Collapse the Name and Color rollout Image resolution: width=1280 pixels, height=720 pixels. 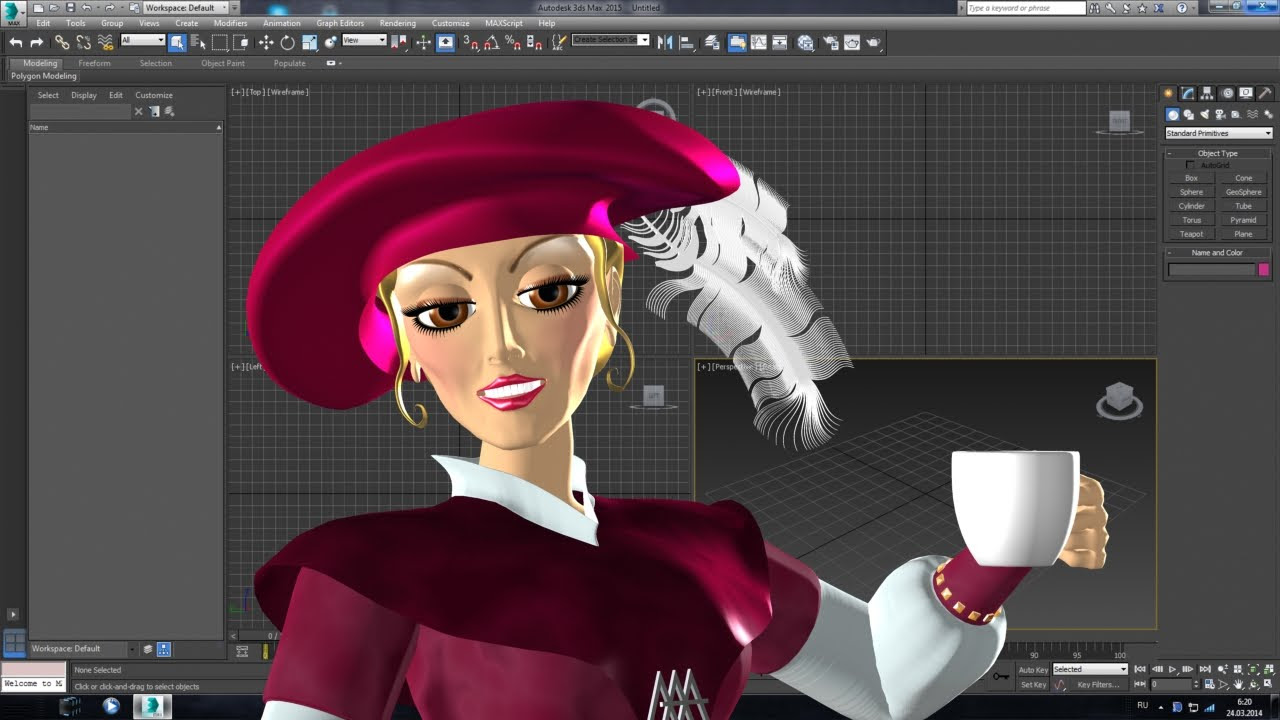click(1217, 253)
